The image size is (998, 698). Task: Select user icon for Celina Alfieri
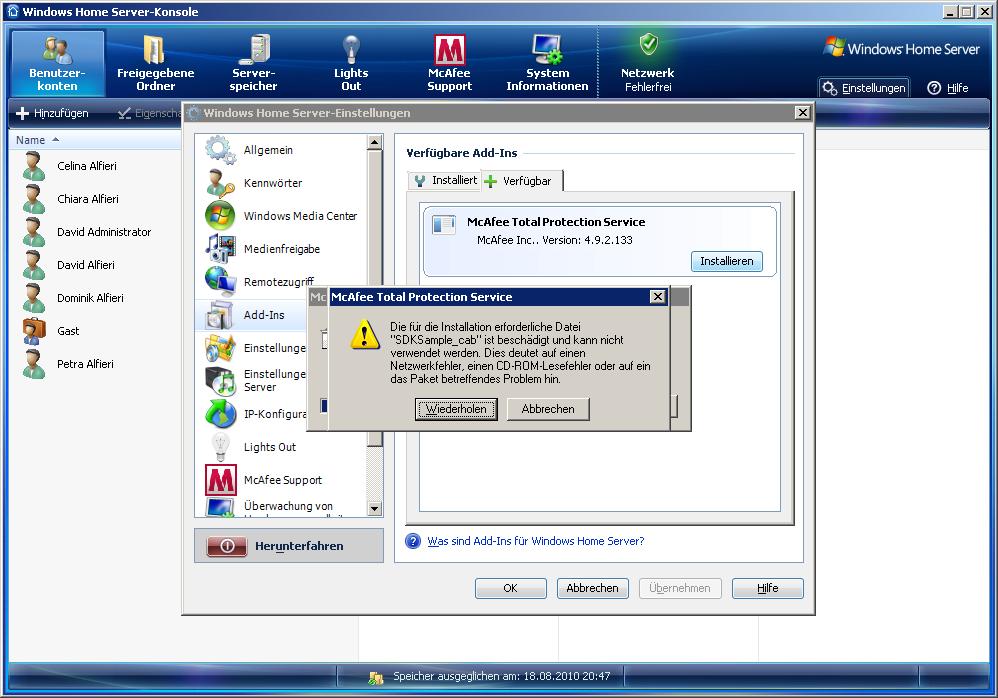[x=34, y=166]
